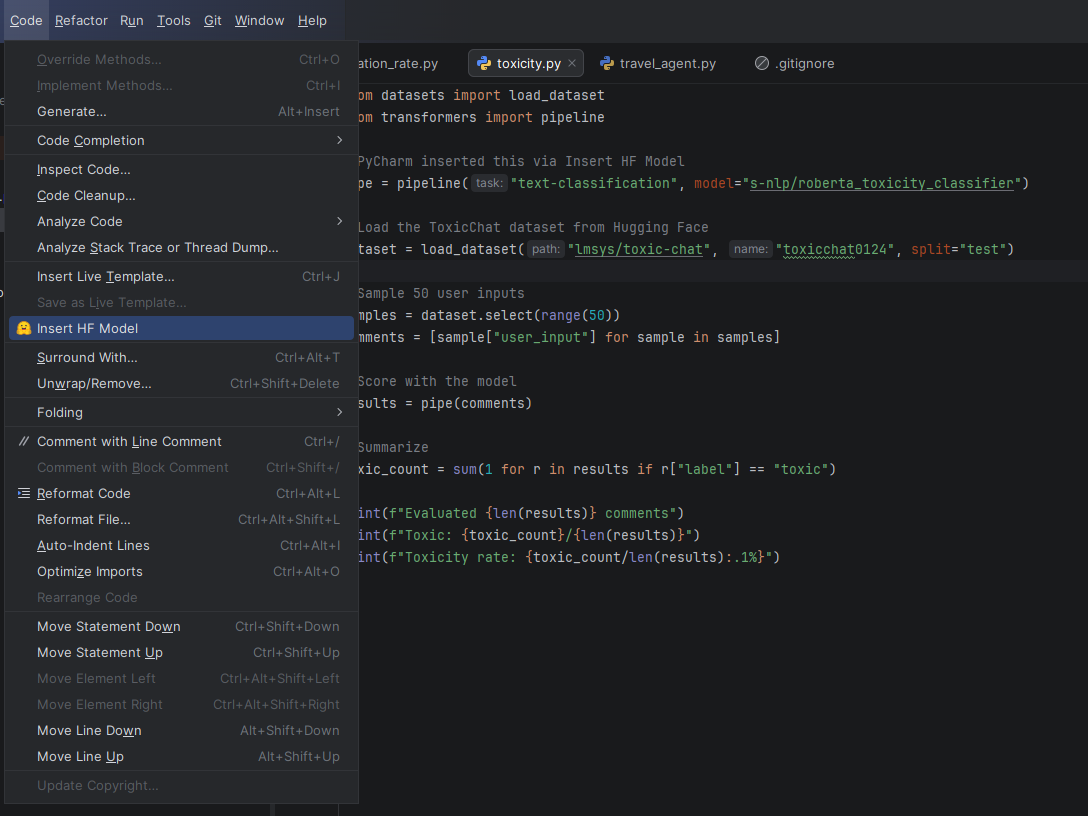Viewport: 1088px width, 816px height.
Task: Open the Help menu
Action: point(312,21)
